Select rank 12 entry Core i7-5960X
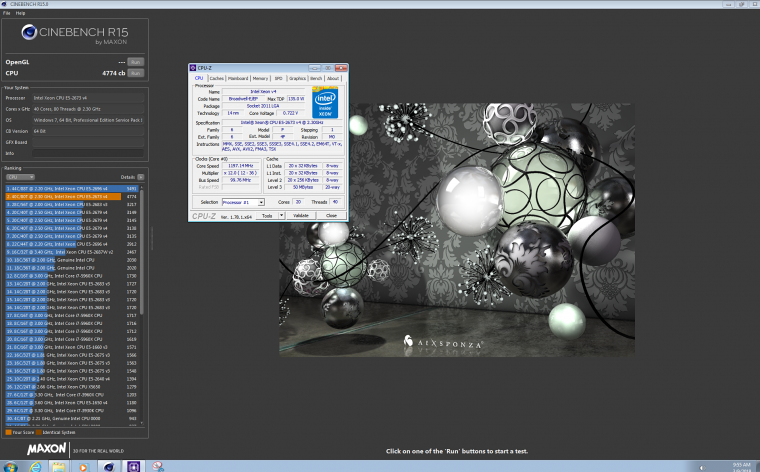The width and height of the screenshot is (760, 472). (72, 276)
